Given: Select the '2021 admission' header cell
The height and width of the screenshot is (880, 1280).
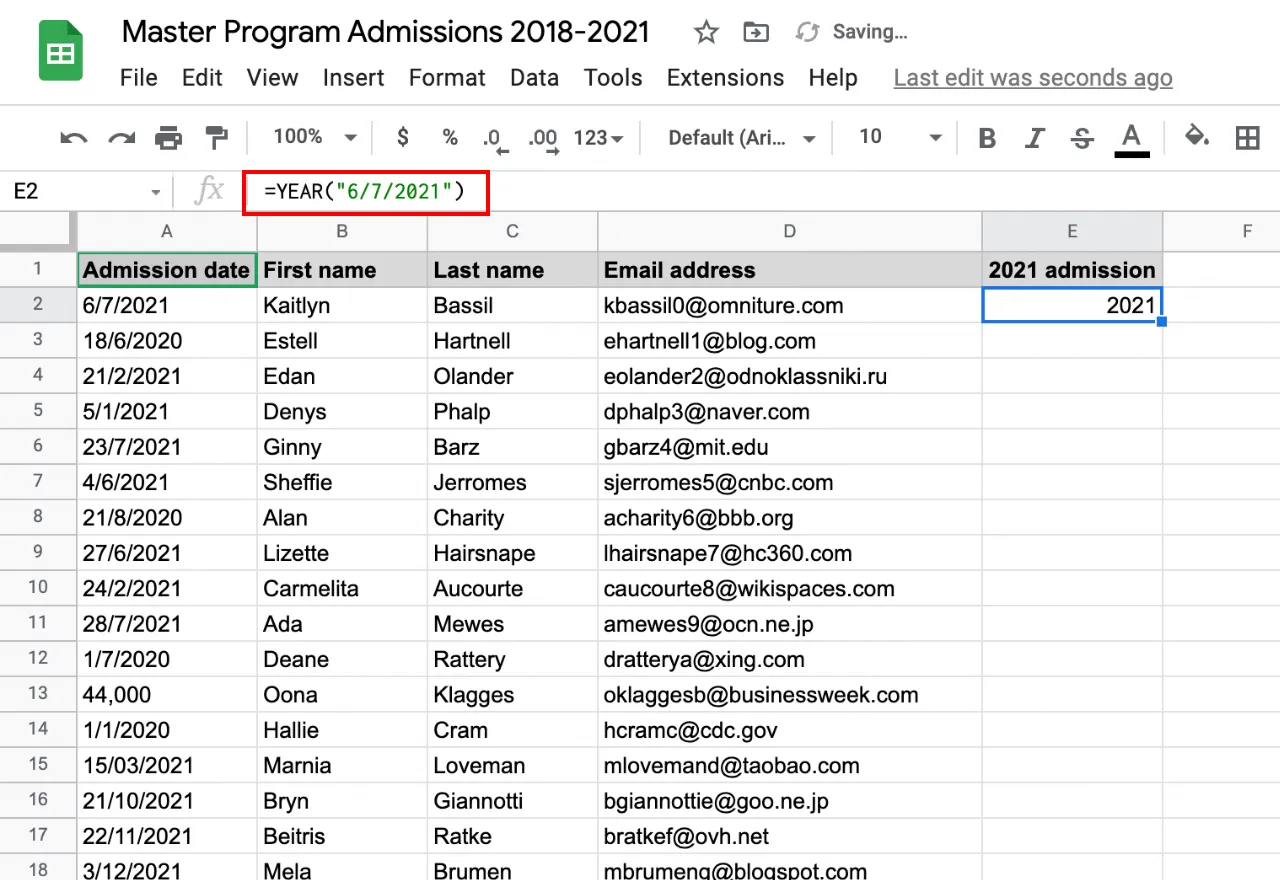Looking at the screenshot, I should (1072, 270).
